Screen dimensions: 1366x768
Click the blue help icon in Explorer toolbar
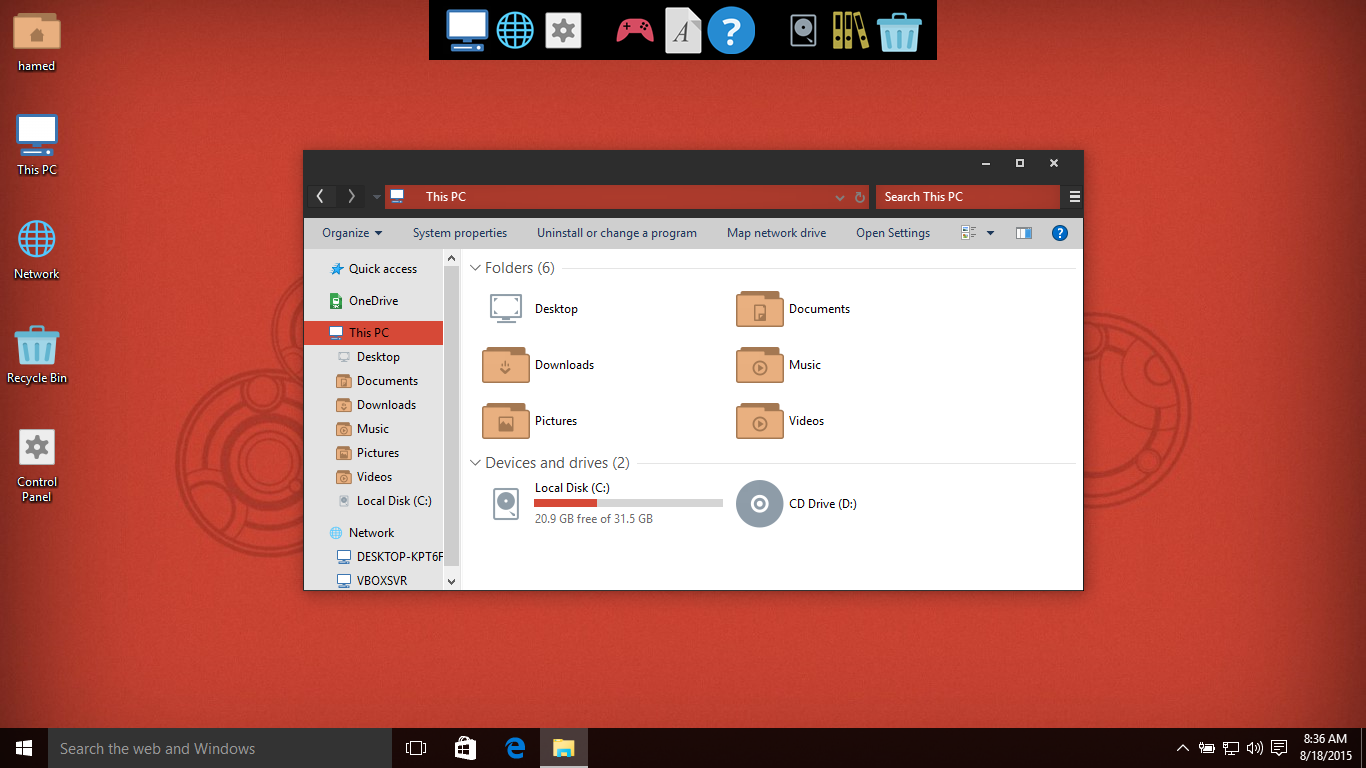[x=1060, y=233]
